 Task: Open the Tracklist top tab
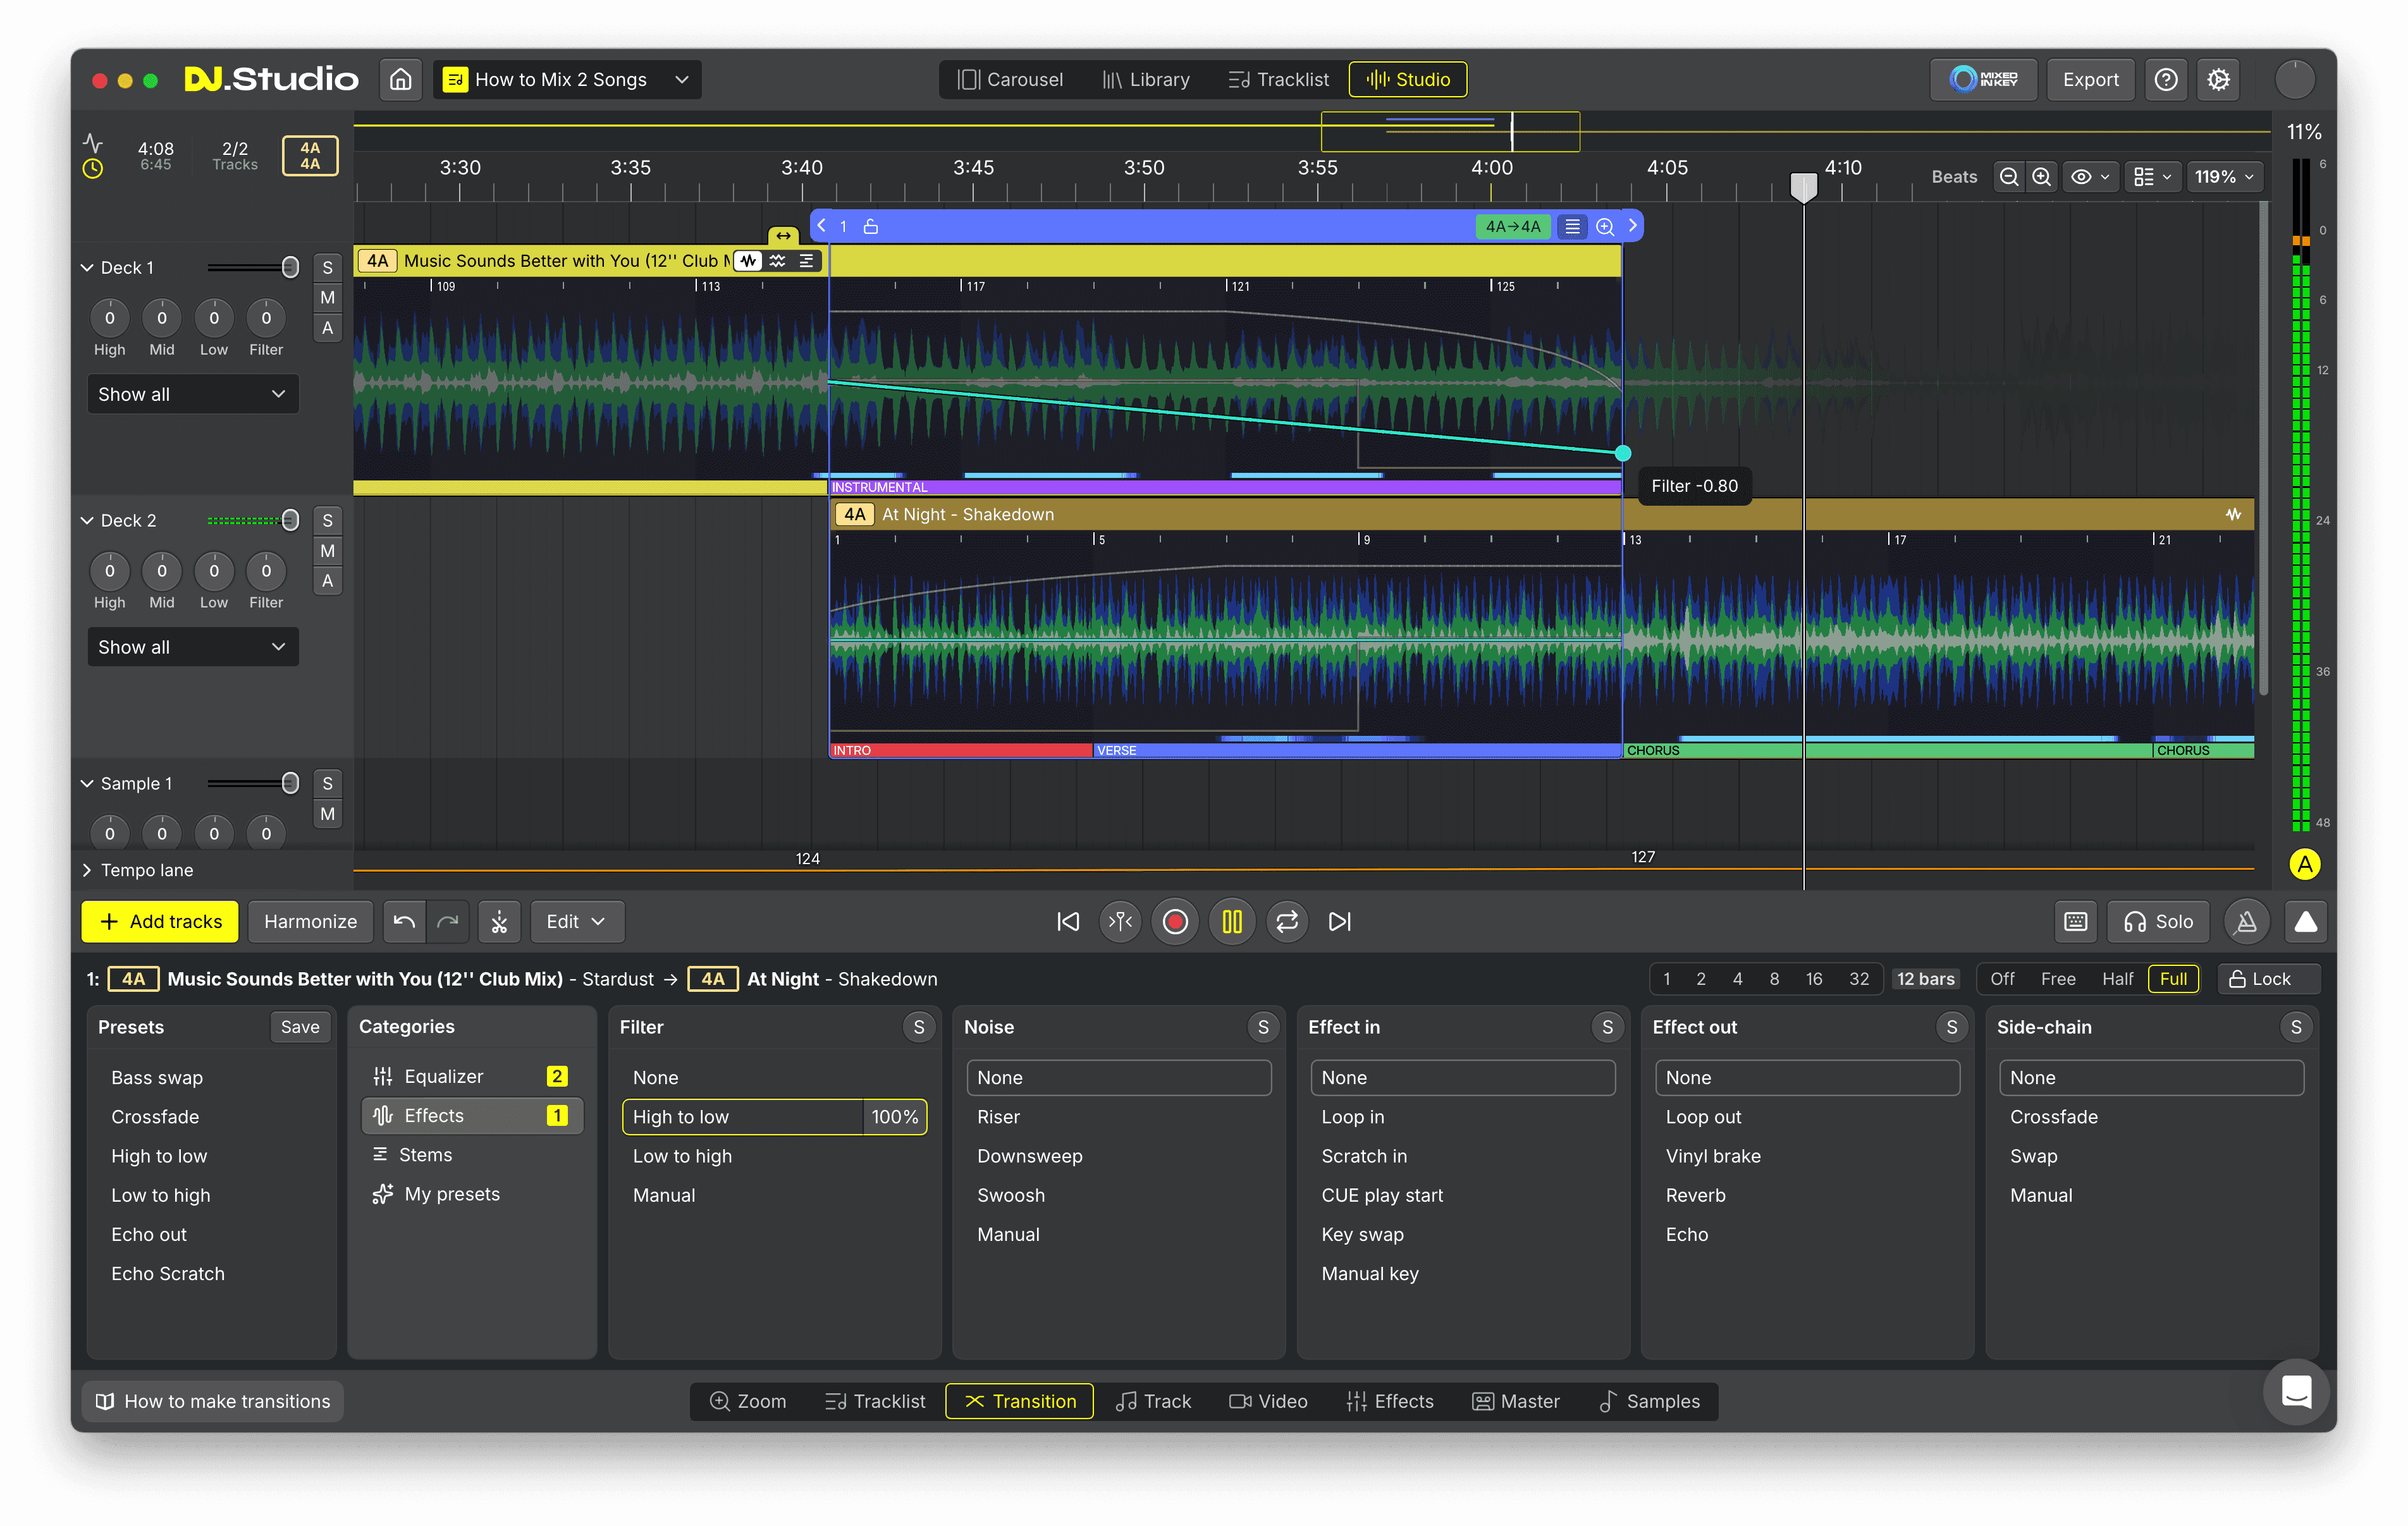coord(1278,79)
